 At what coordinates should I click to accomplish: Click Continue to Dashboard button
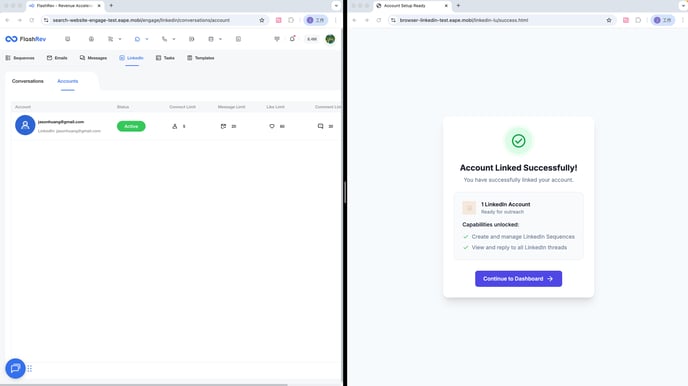tap(518, 279)
